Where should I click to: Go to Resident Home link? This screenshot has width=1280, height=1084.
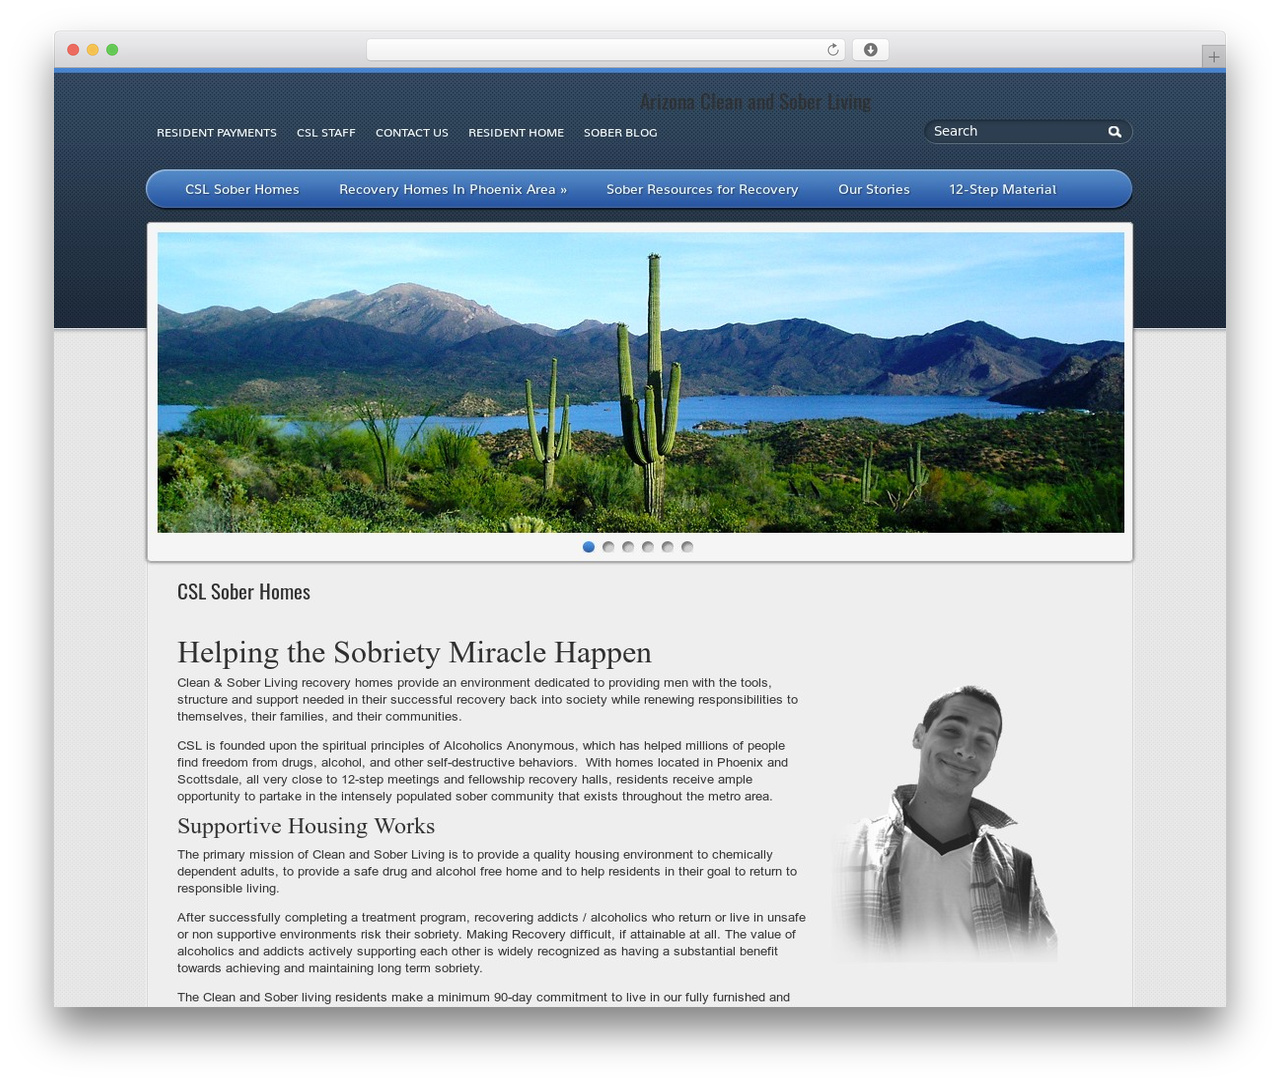point(516,133)
